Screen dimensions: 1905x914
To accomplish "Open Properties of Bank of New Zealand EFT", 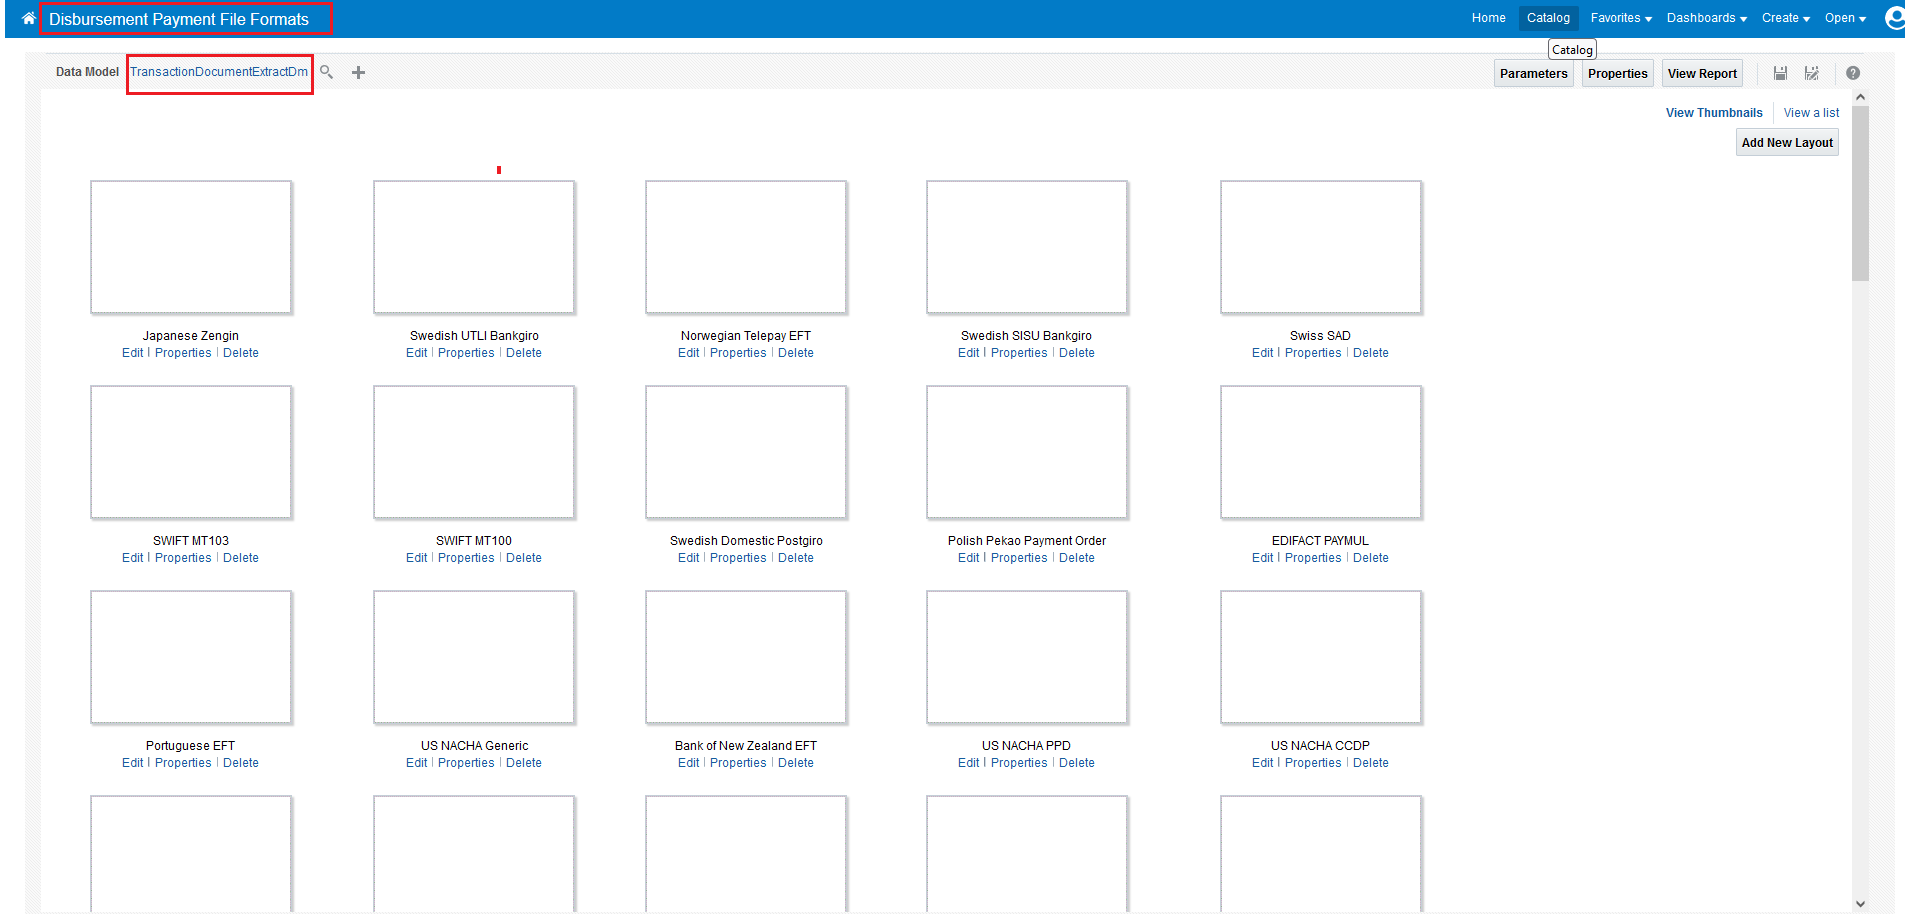I will (738, 763).
